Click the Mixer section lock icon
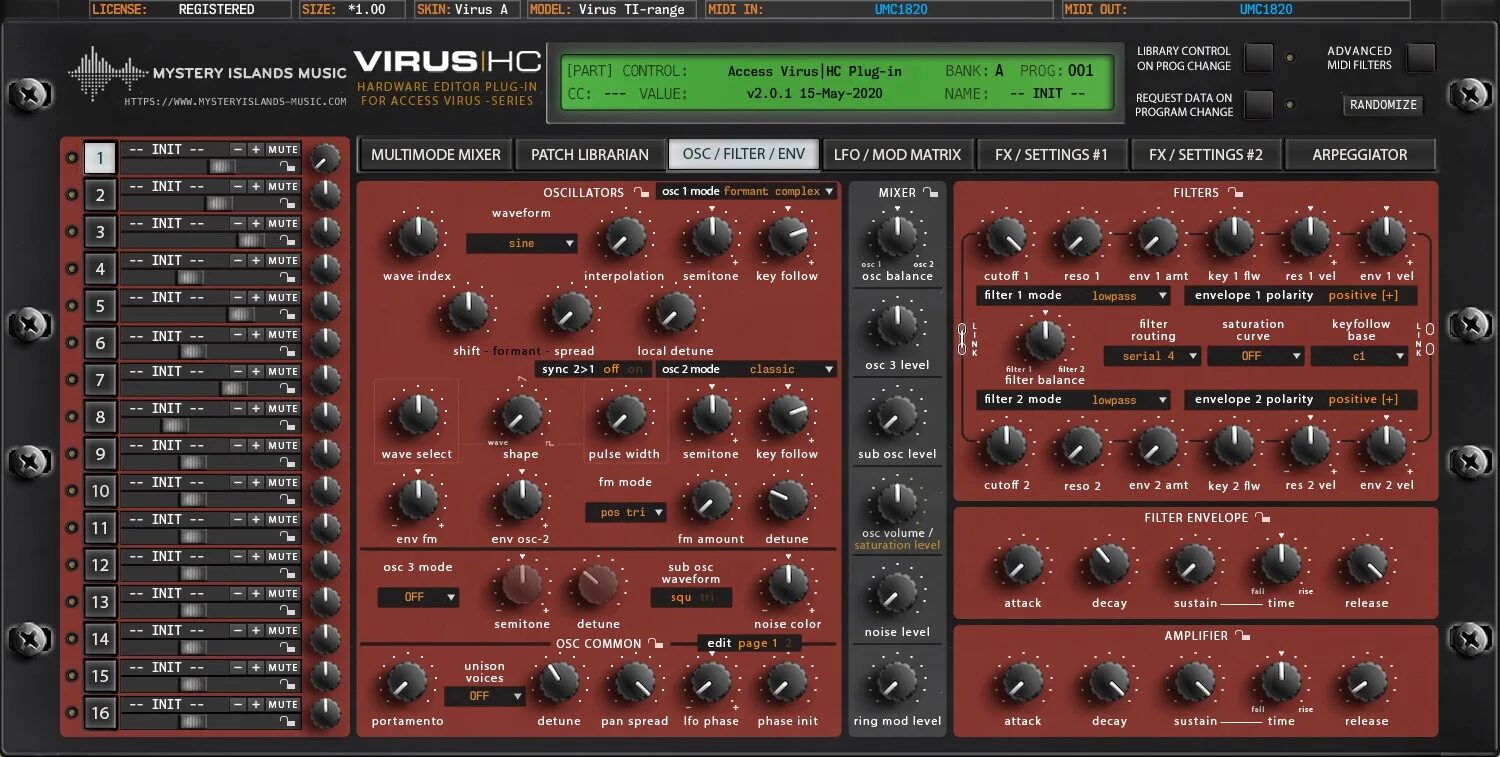 [931, 192]
